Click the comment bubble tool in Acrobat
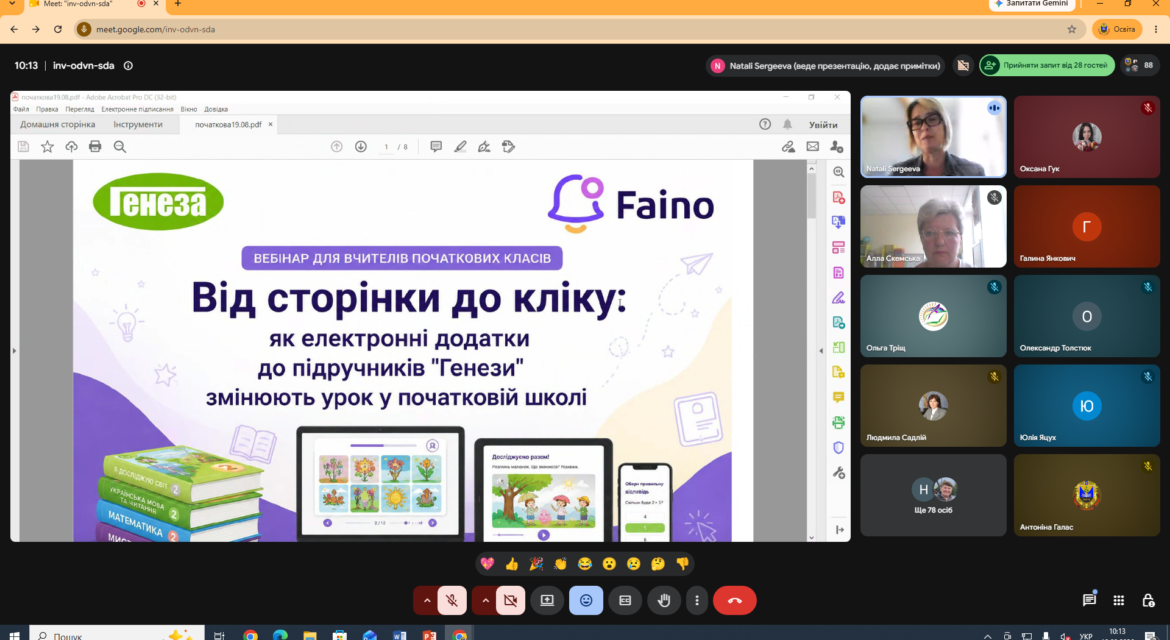 click(x=436, y=147)
